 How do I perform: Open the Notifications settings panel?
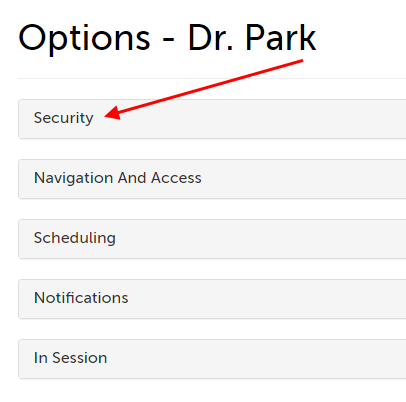pyautogui.click(x=212, y=299)
